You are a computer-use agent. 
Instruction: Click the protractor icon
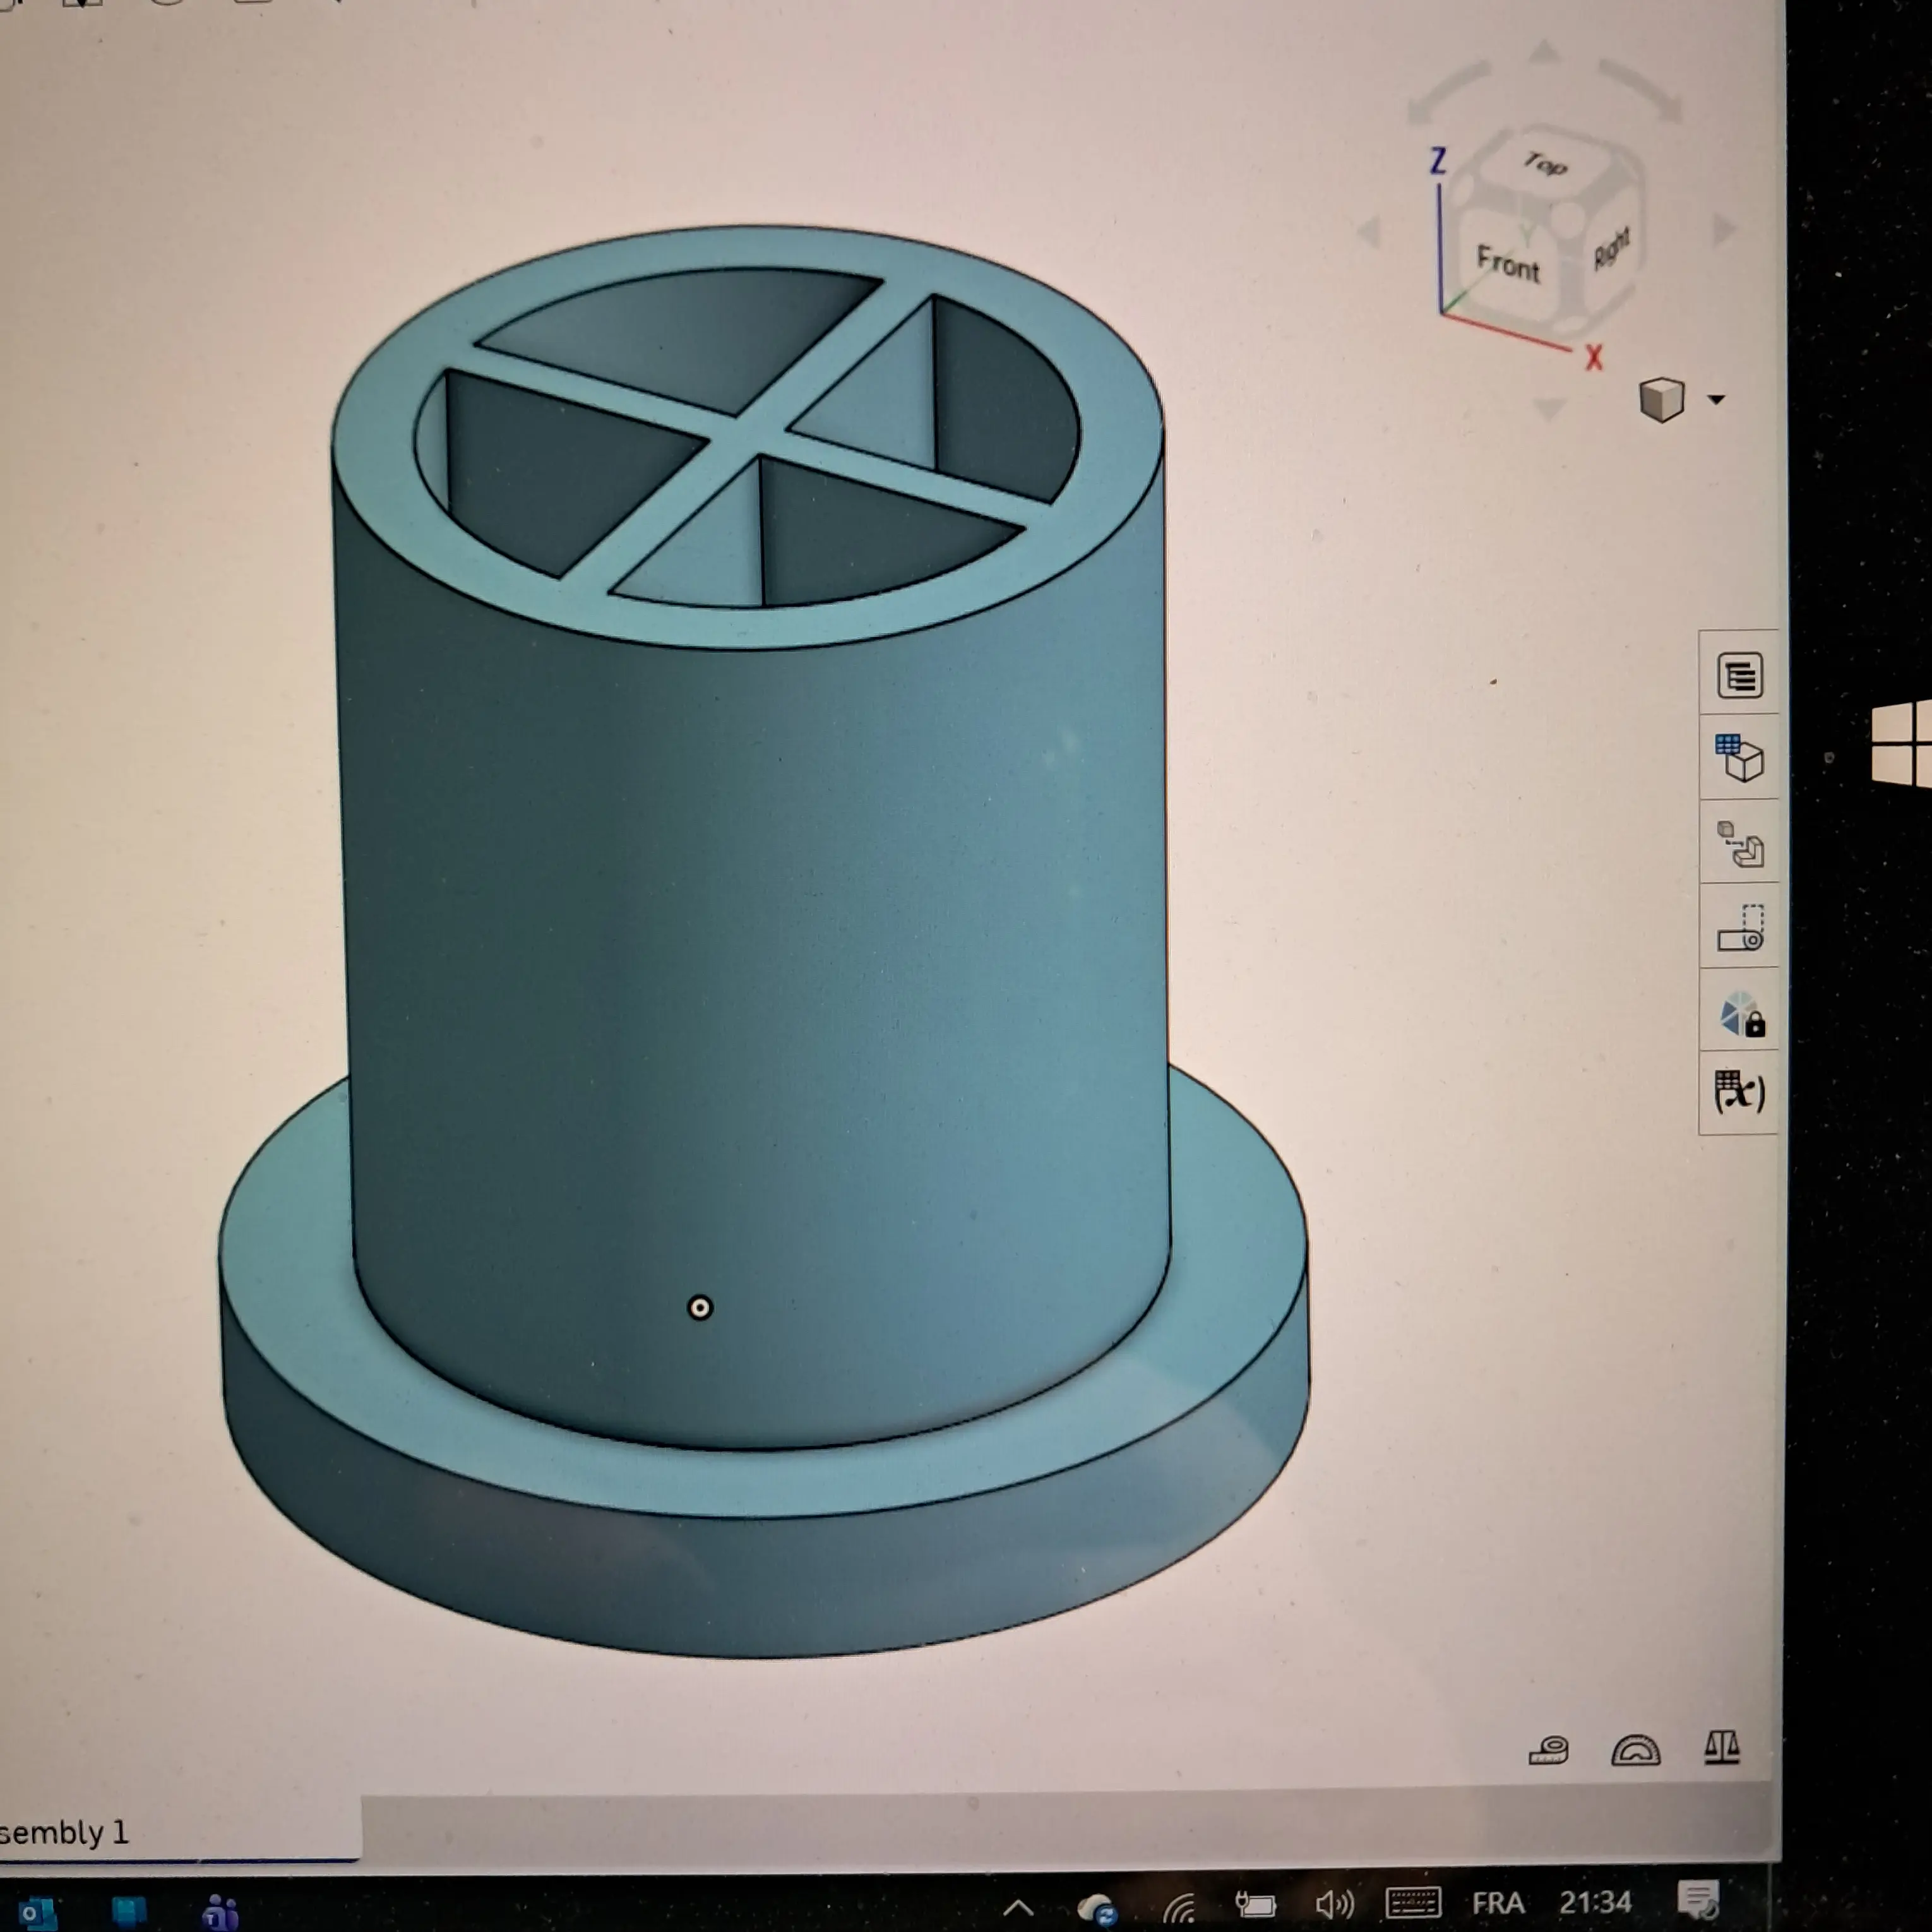(1636, 1750)
